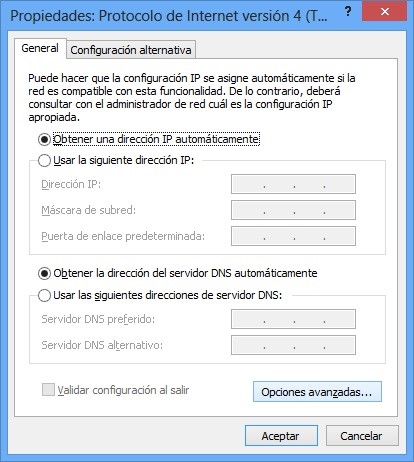Confirm with the Aceptar button
This screenshot has width=414, height=462.
tap(281, 436)
